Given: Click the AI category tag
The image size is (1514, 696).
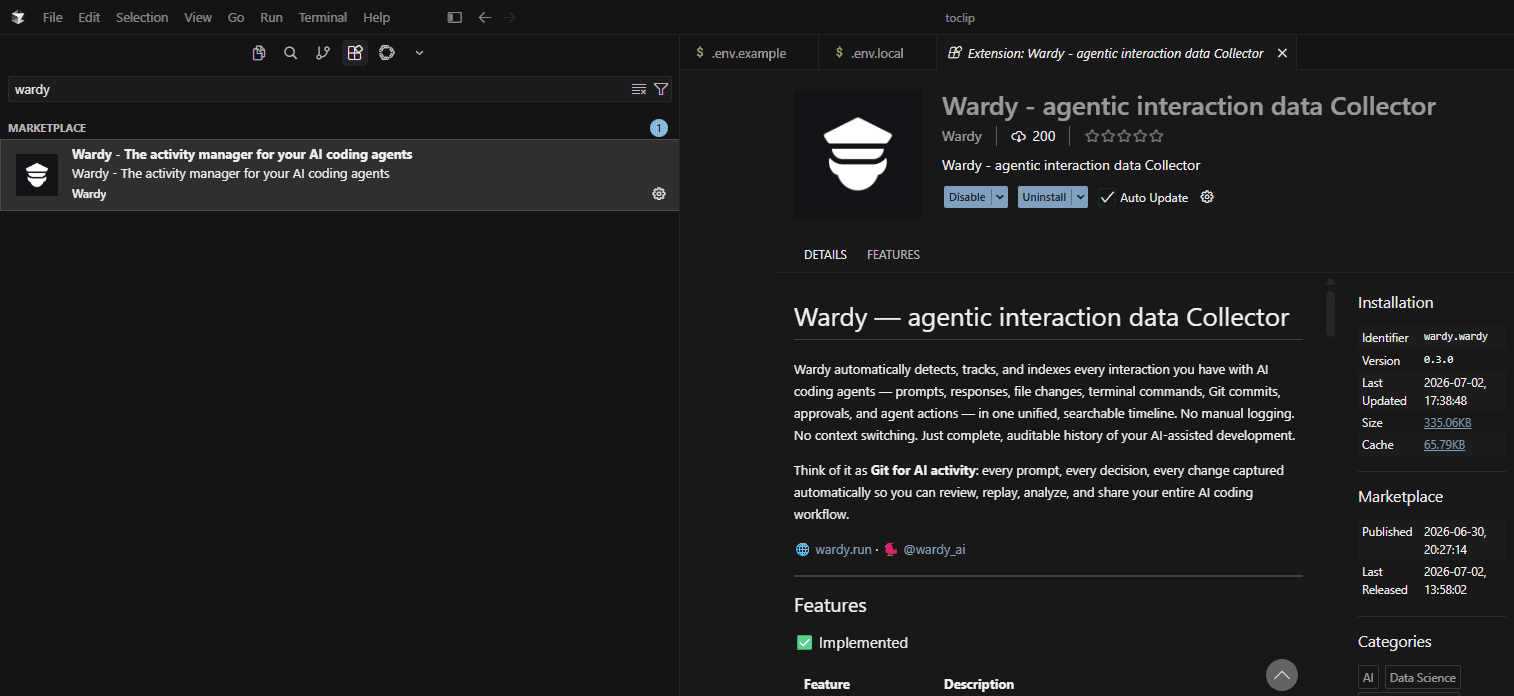Looking at the screenshot, I should point(1368,677).
